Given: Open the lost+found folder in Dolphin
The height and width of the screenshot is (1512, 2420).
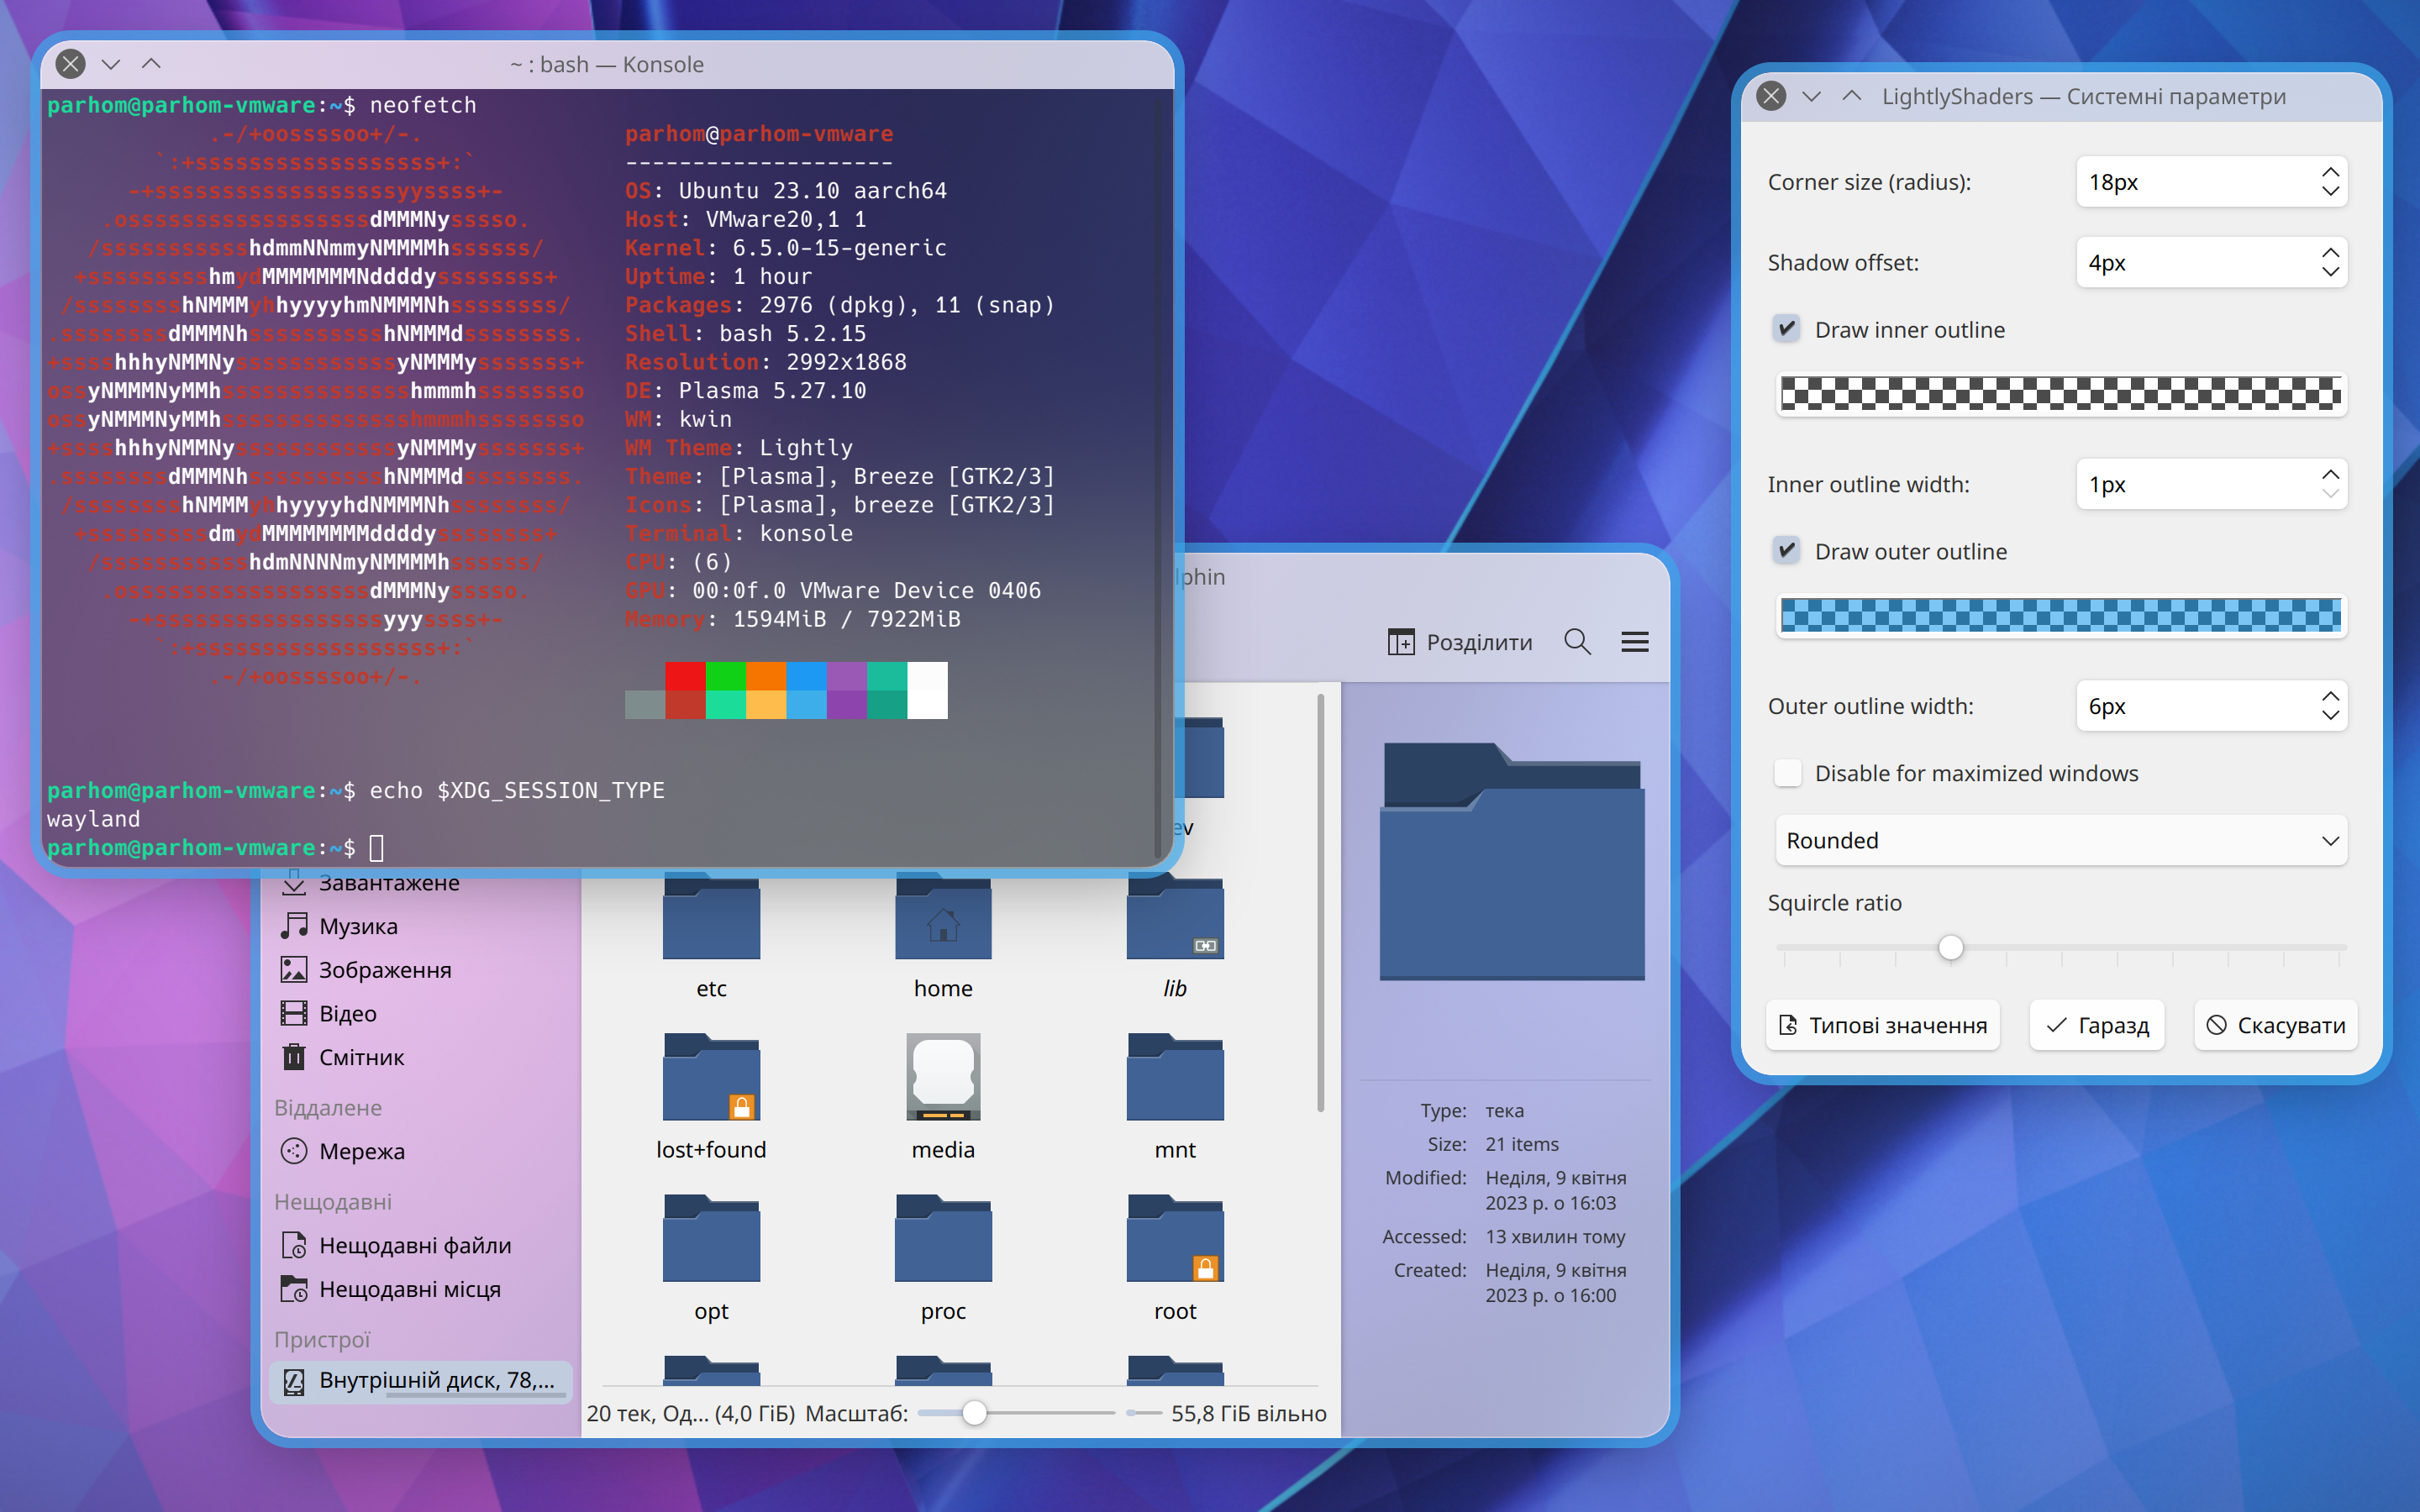Looking at the screenshot, I should [711, 1096].
